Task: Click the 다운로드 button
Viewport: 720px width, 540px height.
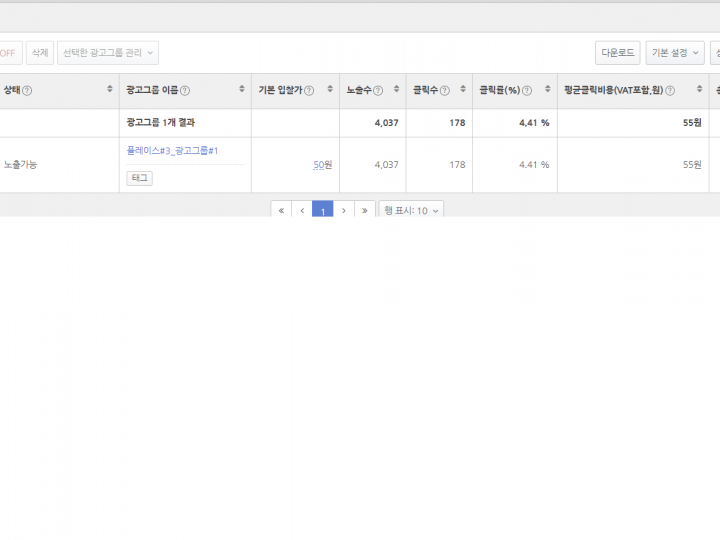Action: [617, 53]
